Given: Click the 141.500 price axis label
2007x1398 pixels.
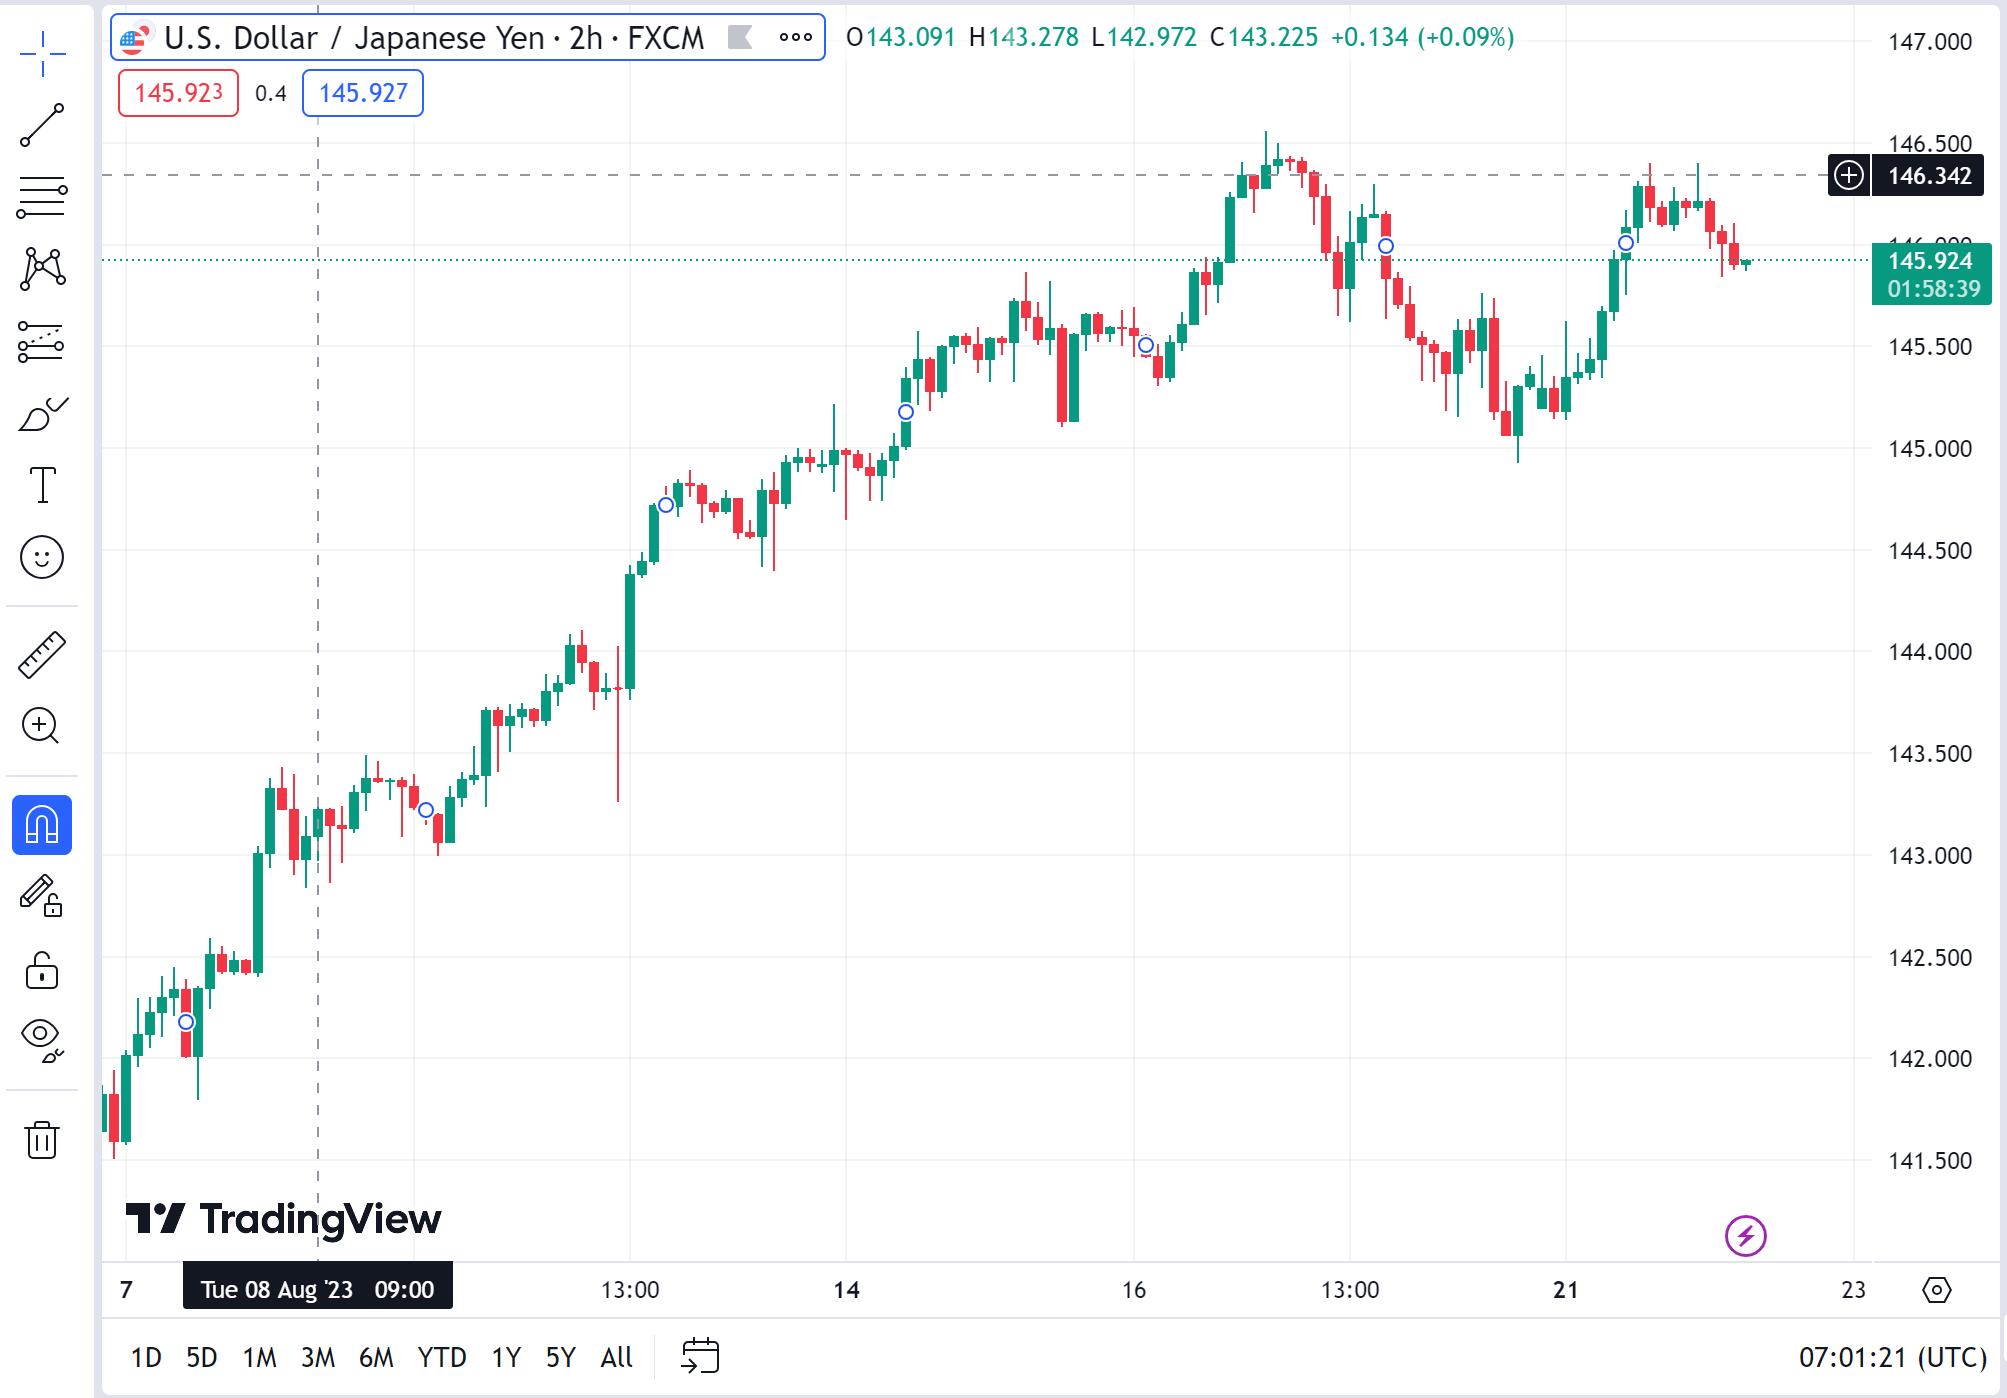Looking at the screenshot, I should point(1929,1161).
